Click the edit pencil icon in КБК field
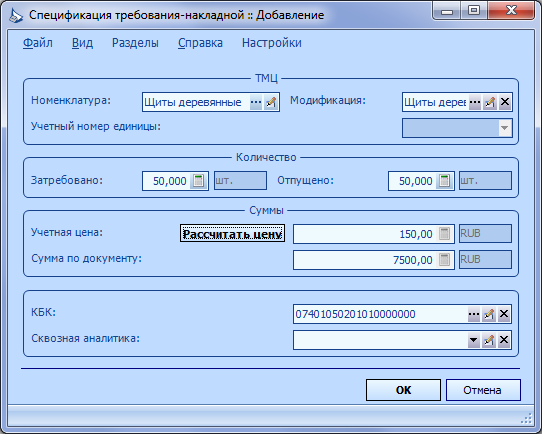 point(489,314)
